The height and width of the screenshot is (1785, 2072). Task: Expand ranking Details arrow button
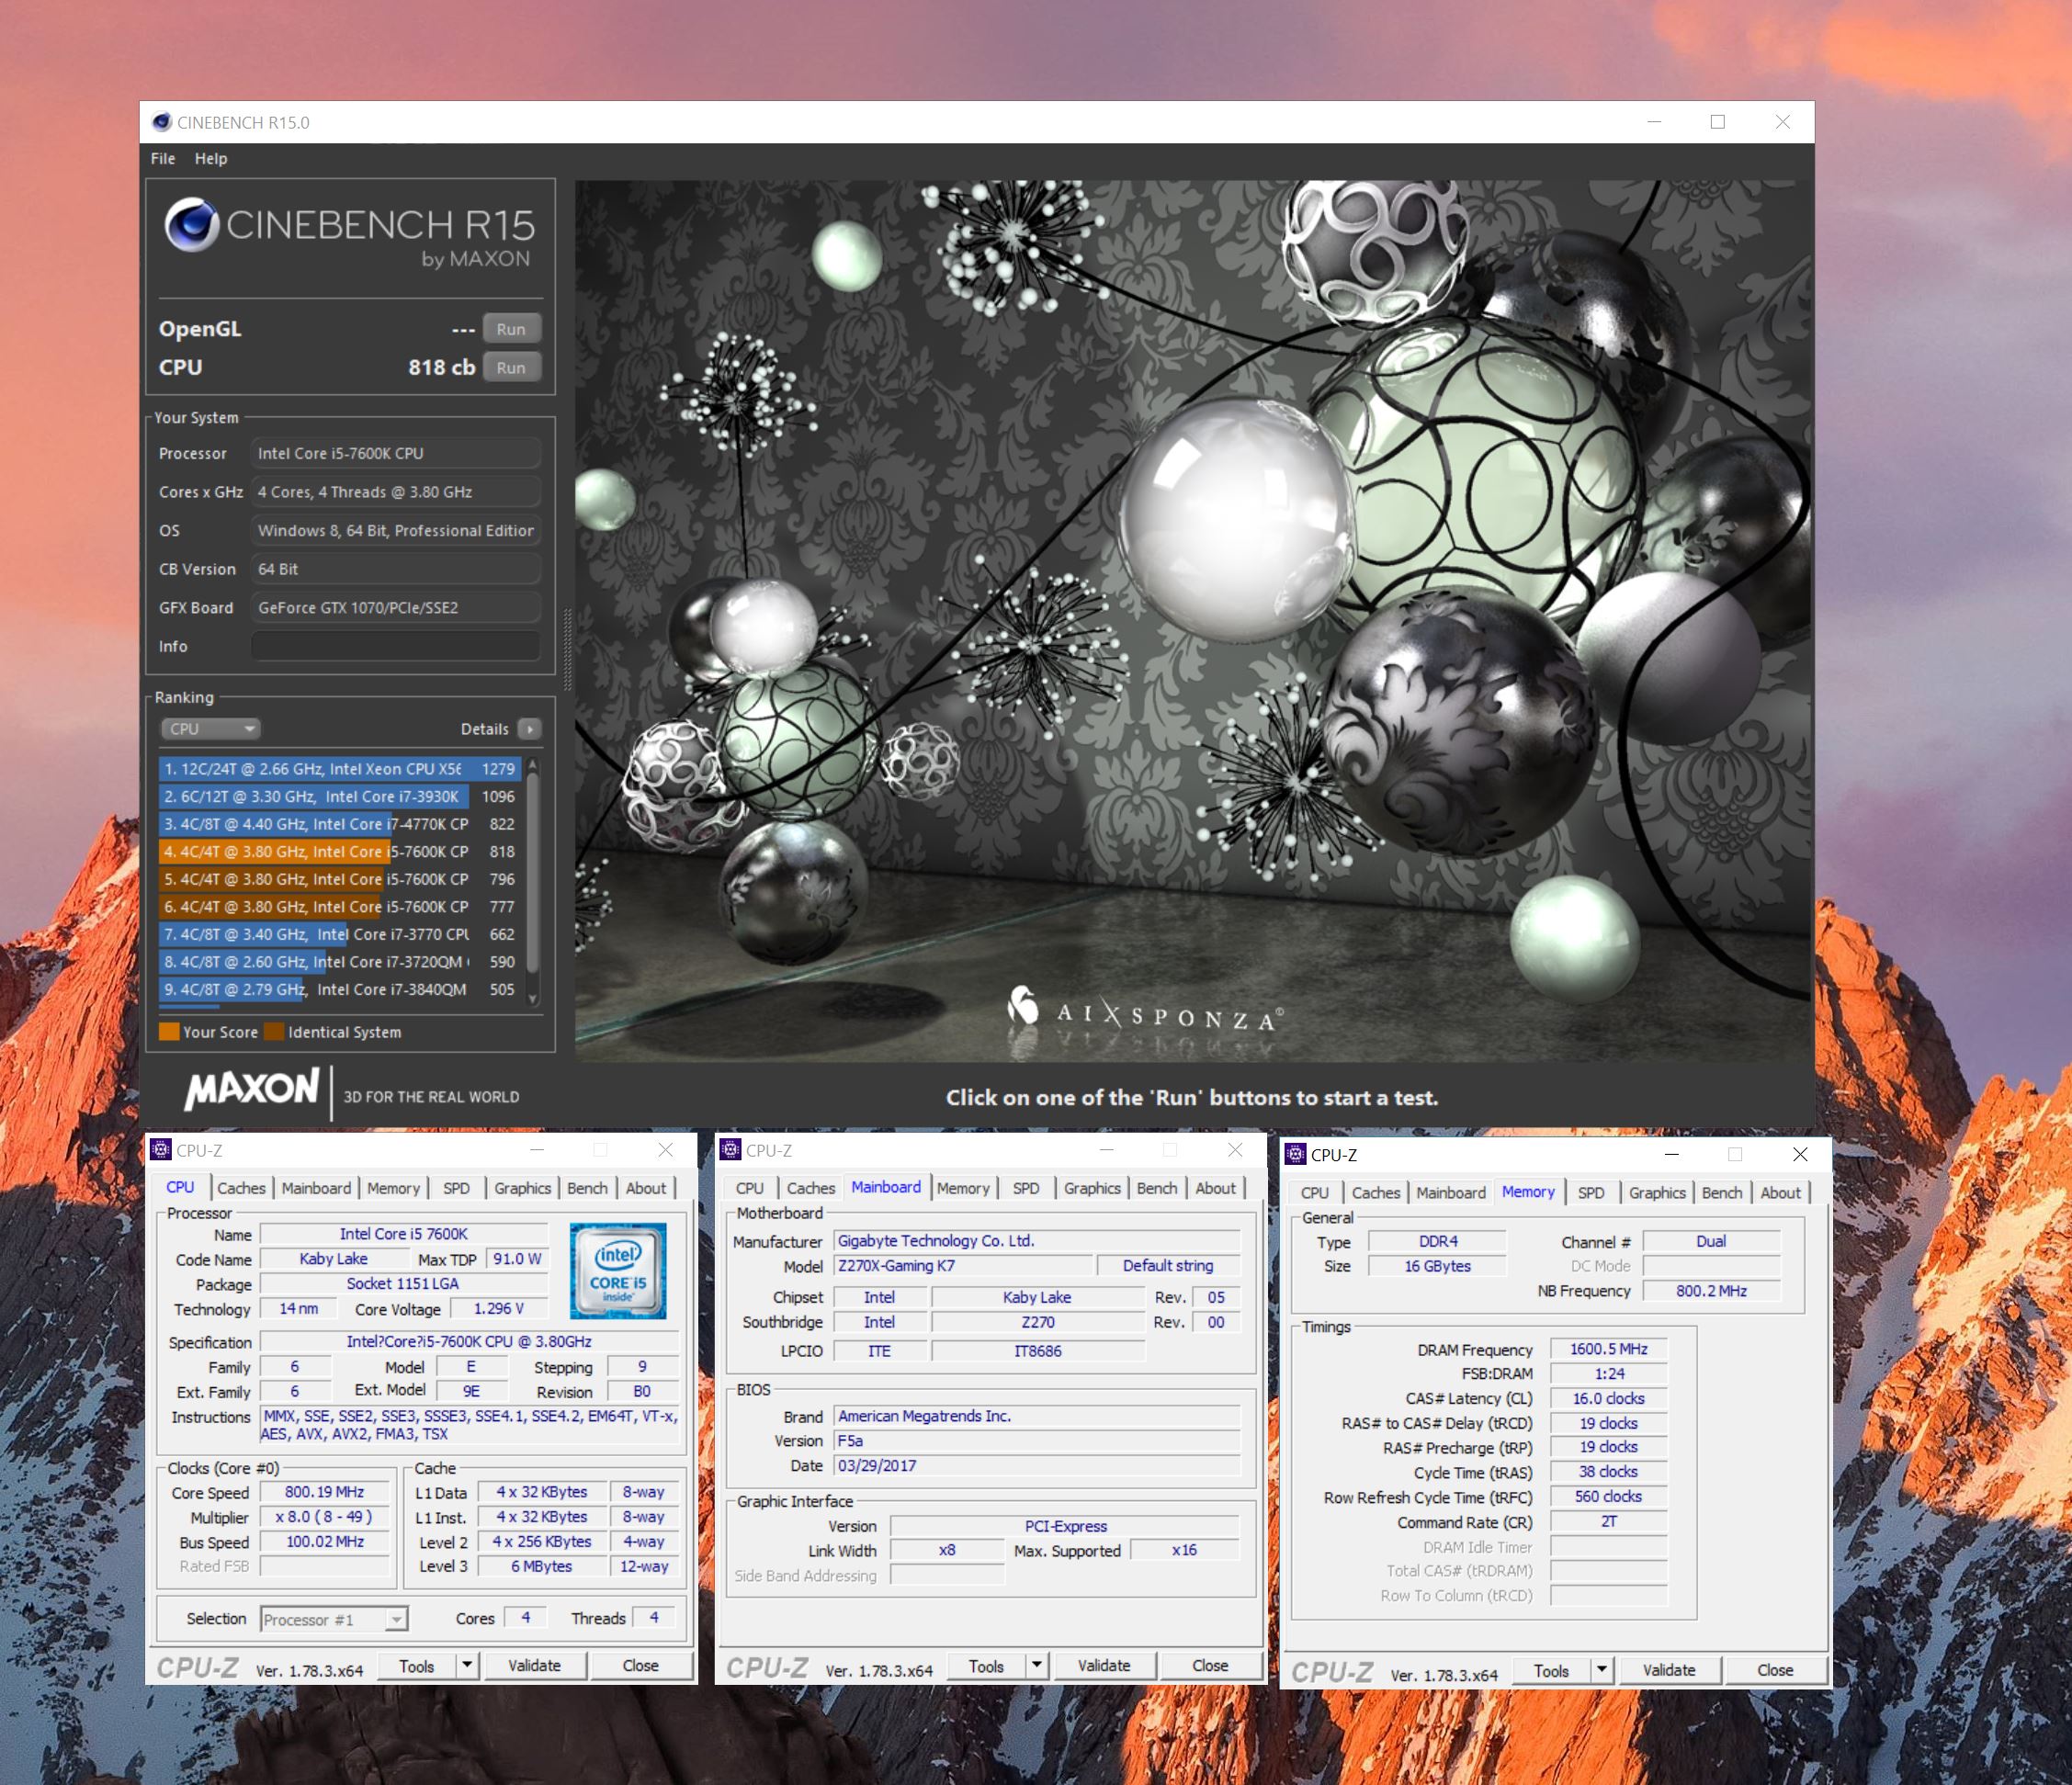coord(530,729)
